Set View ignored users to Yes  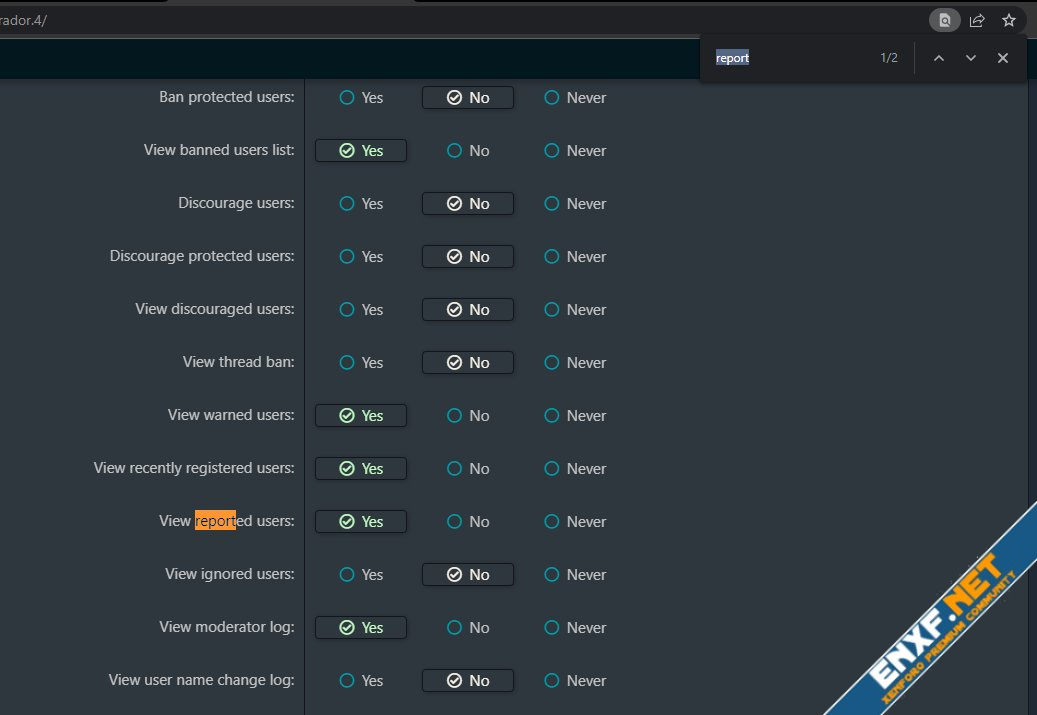pyautogui.click(x=361, y=575)
